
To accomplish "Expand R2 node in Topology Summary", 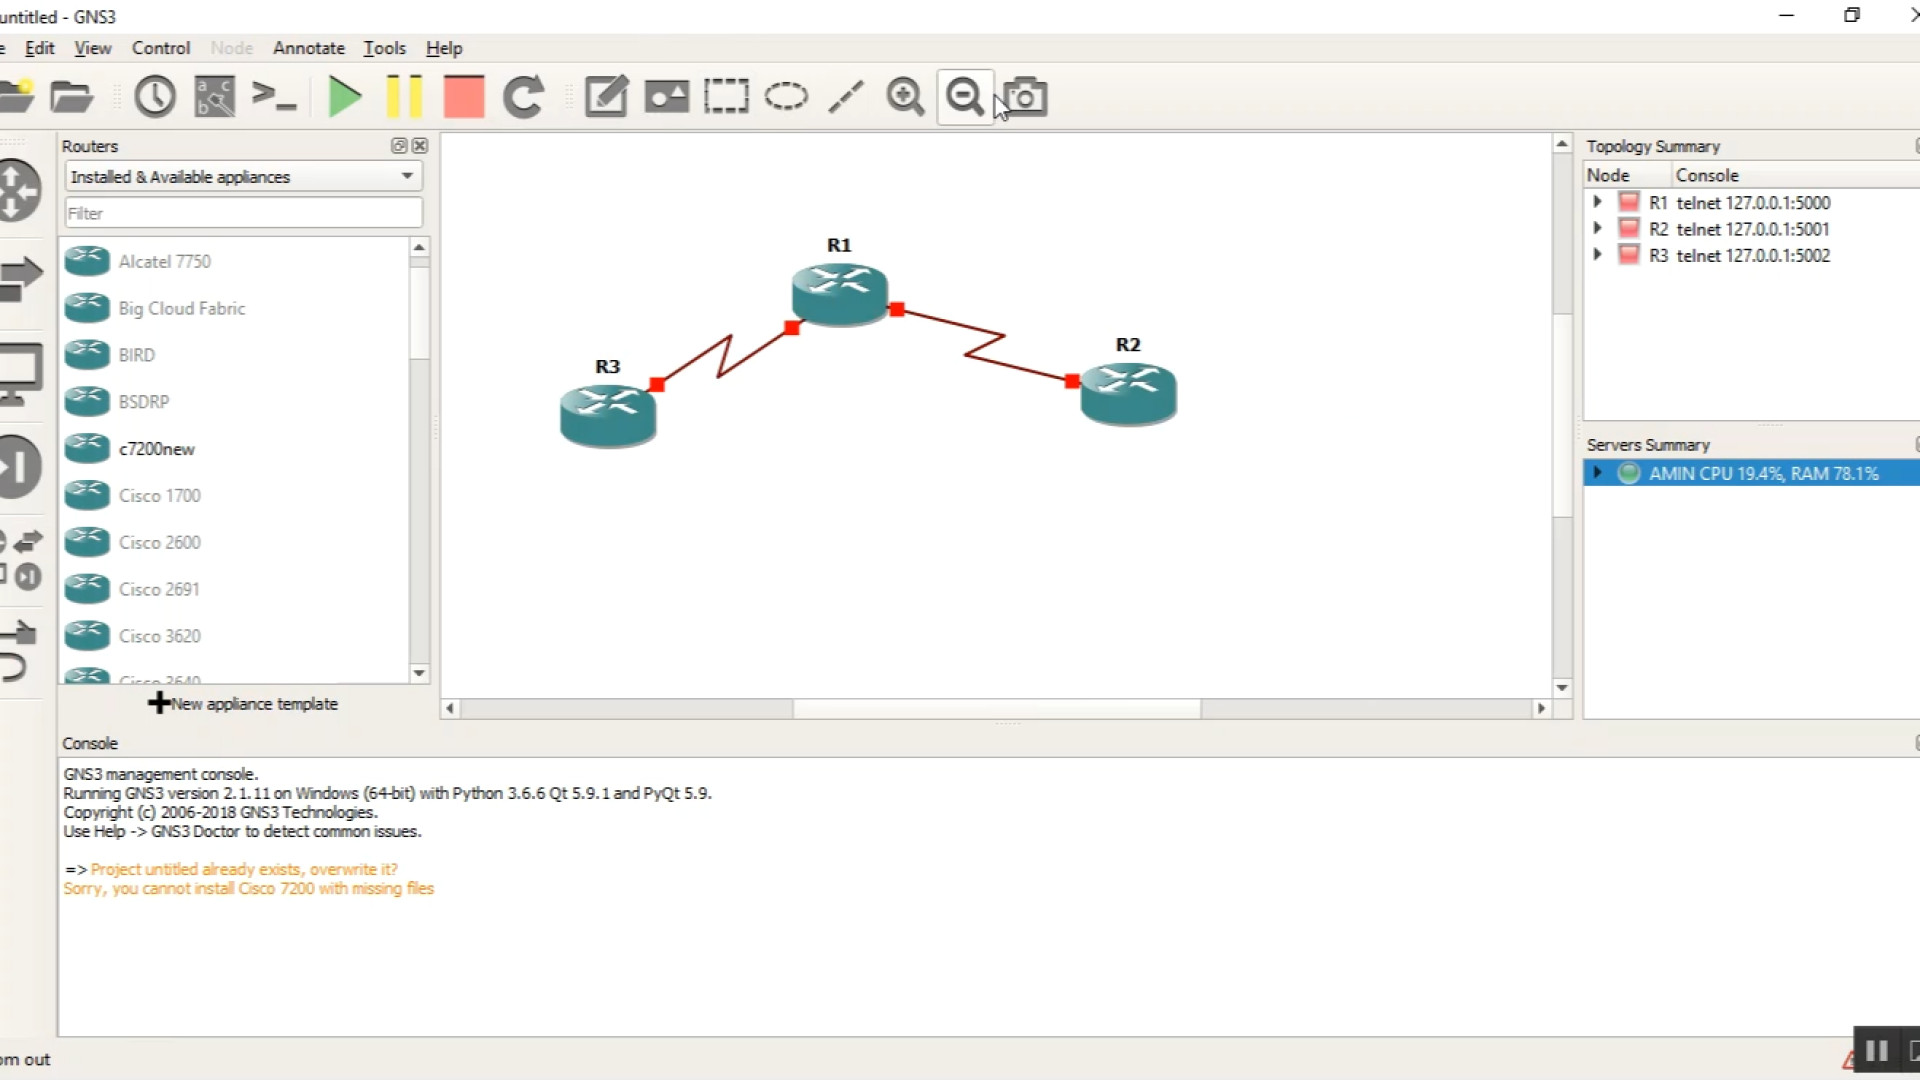I will pos(1597,228).
